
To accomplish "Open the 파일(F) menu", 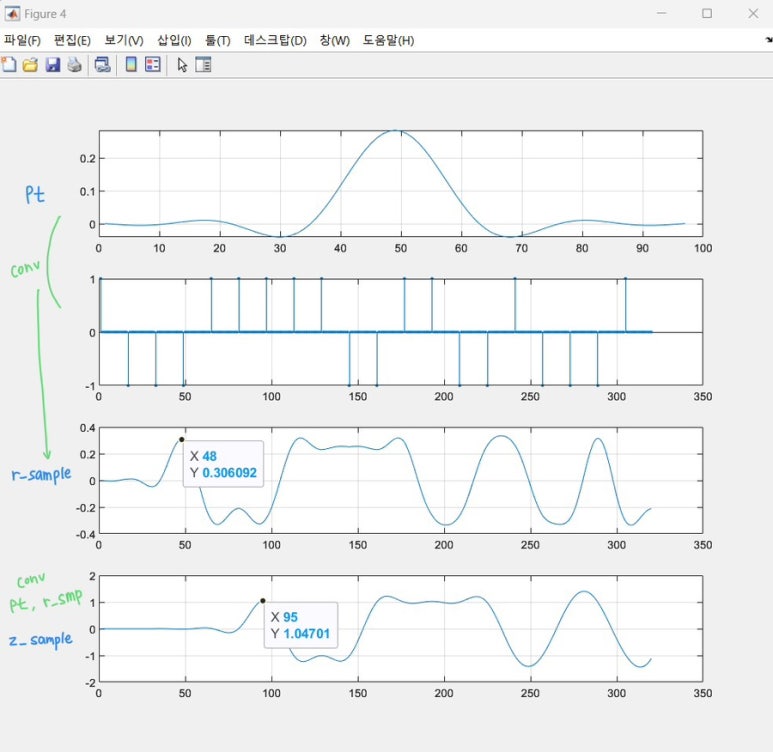I will [22, 40].
